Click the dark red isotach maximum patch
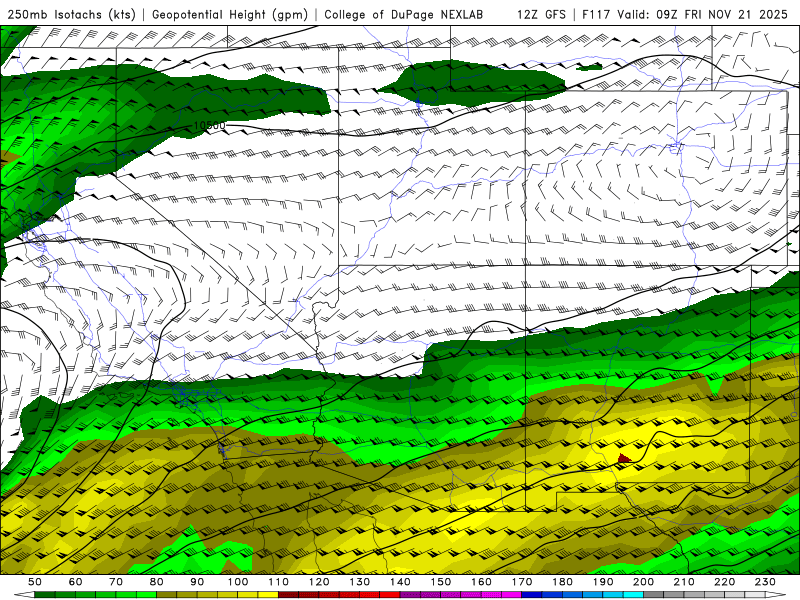800x600 pixels. tap(624, 458)
